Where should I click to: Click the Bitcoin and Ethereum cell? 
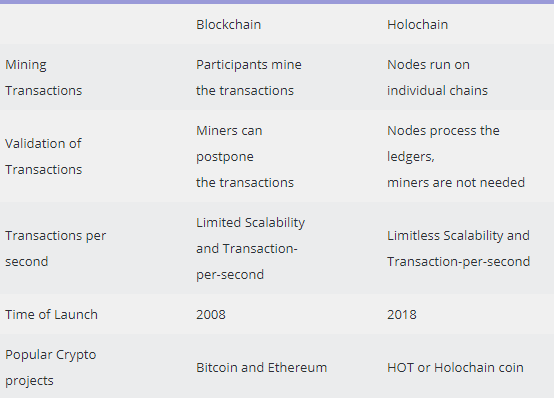tap(261, 368)
